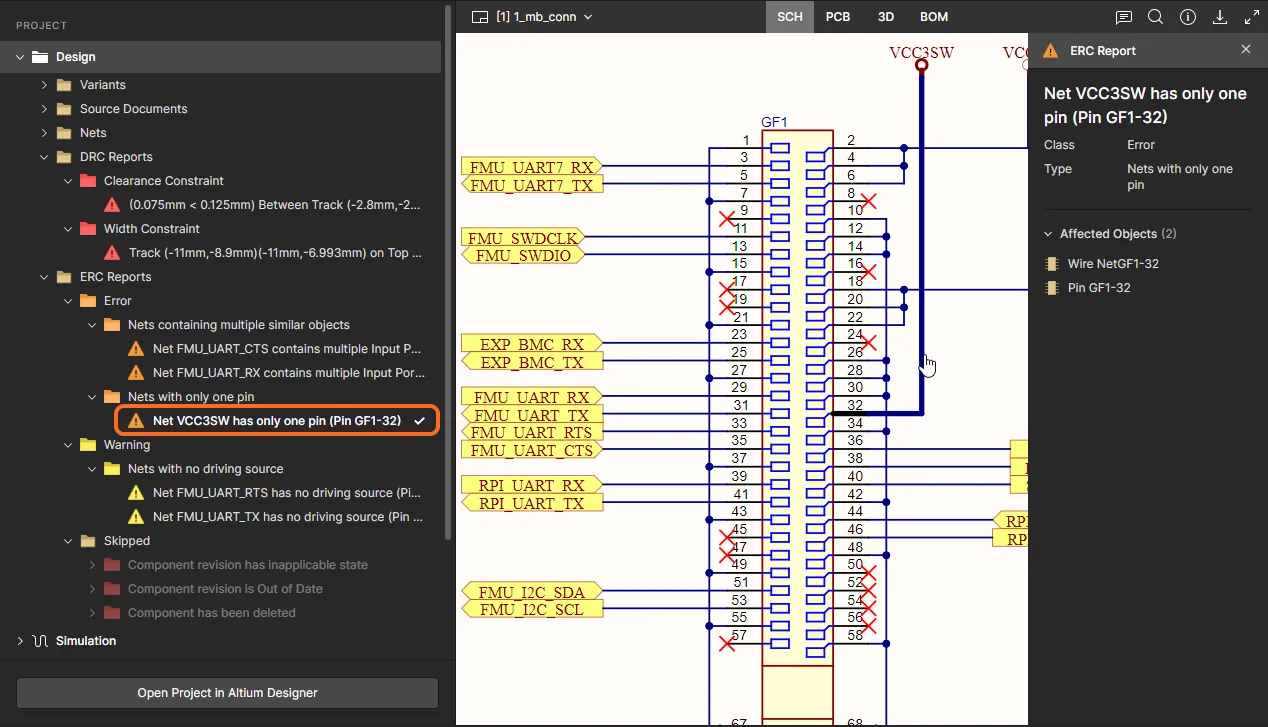
Task: Open the info panel icon
Action: (x=1188, y=17)
